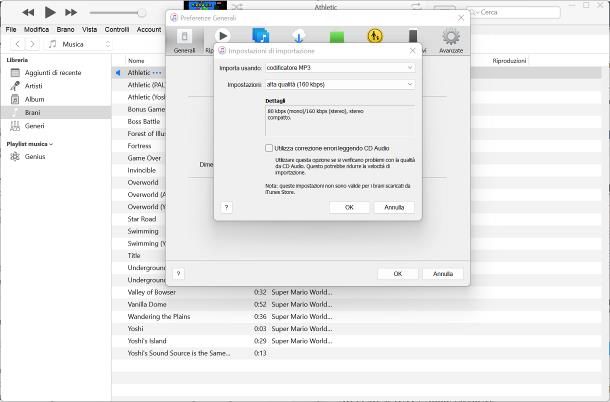Click OK in the Impostazioni di importazione dialog
Screen dimensions: 610x402
[349, 207]
